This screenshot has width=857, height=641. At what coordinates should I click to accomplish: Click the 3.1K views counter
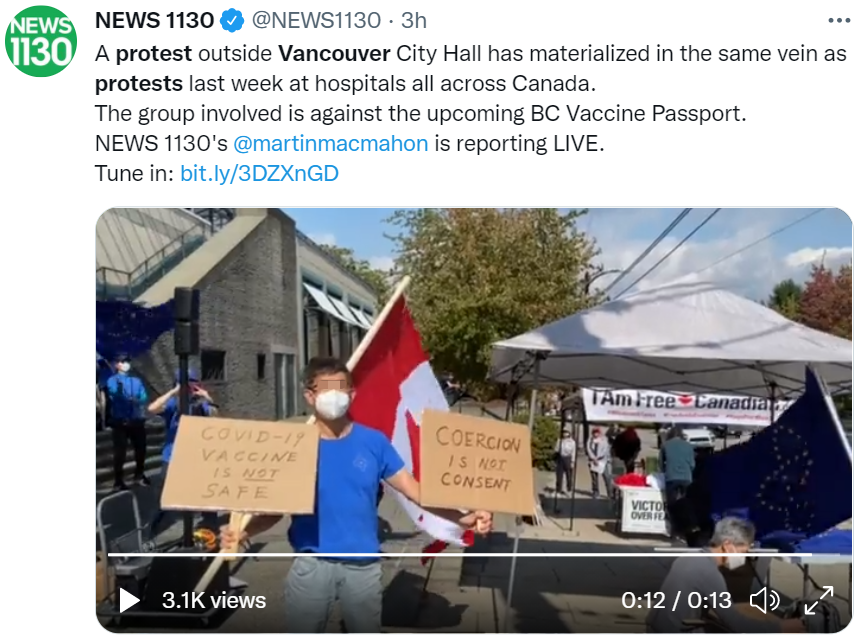214,600
